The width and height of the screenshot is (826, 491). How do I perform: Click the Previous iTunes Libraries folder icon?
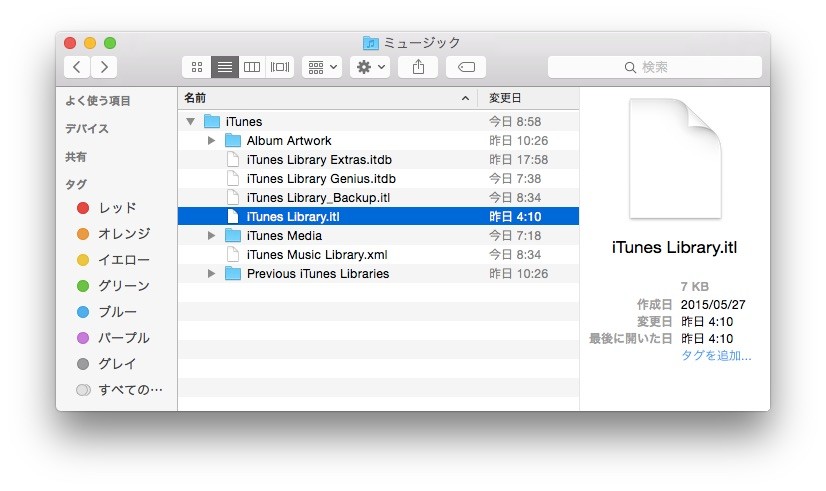click(x=233, y=273)
